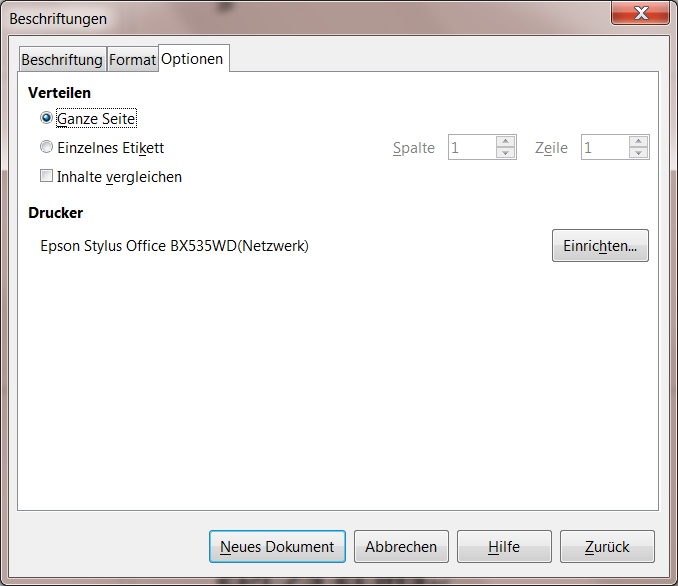This screenshot has width=678, height=586.
Task: Decrease the Zeile value with down arrow
Action: click(x=639, y=153)
